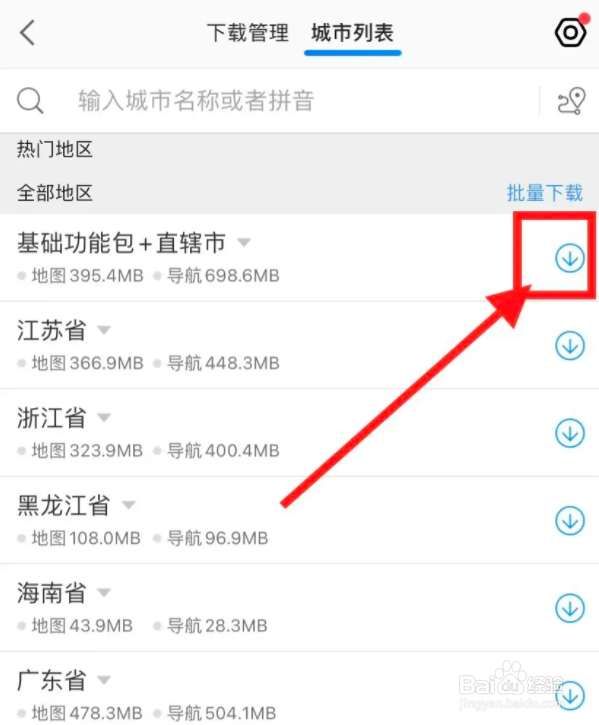The height and width of the screenshot is (725, 599).
Task: Tap the route location icon beside search
Action: coord(572,101)
